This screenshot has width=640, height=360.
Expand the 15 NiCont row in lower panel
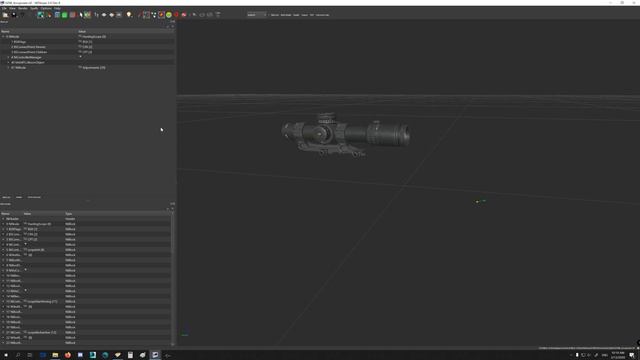point(3,301)
